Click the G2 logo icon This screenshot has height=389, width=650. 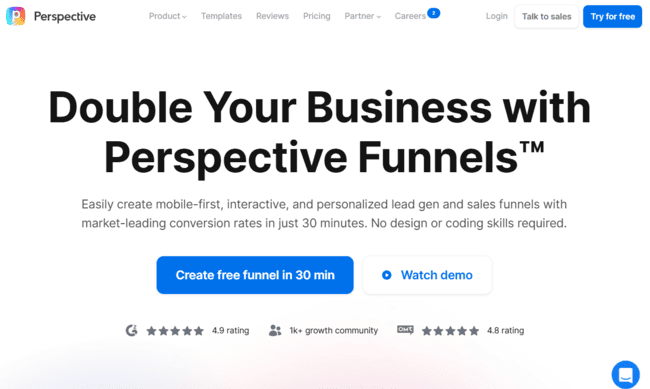(131, 331)
